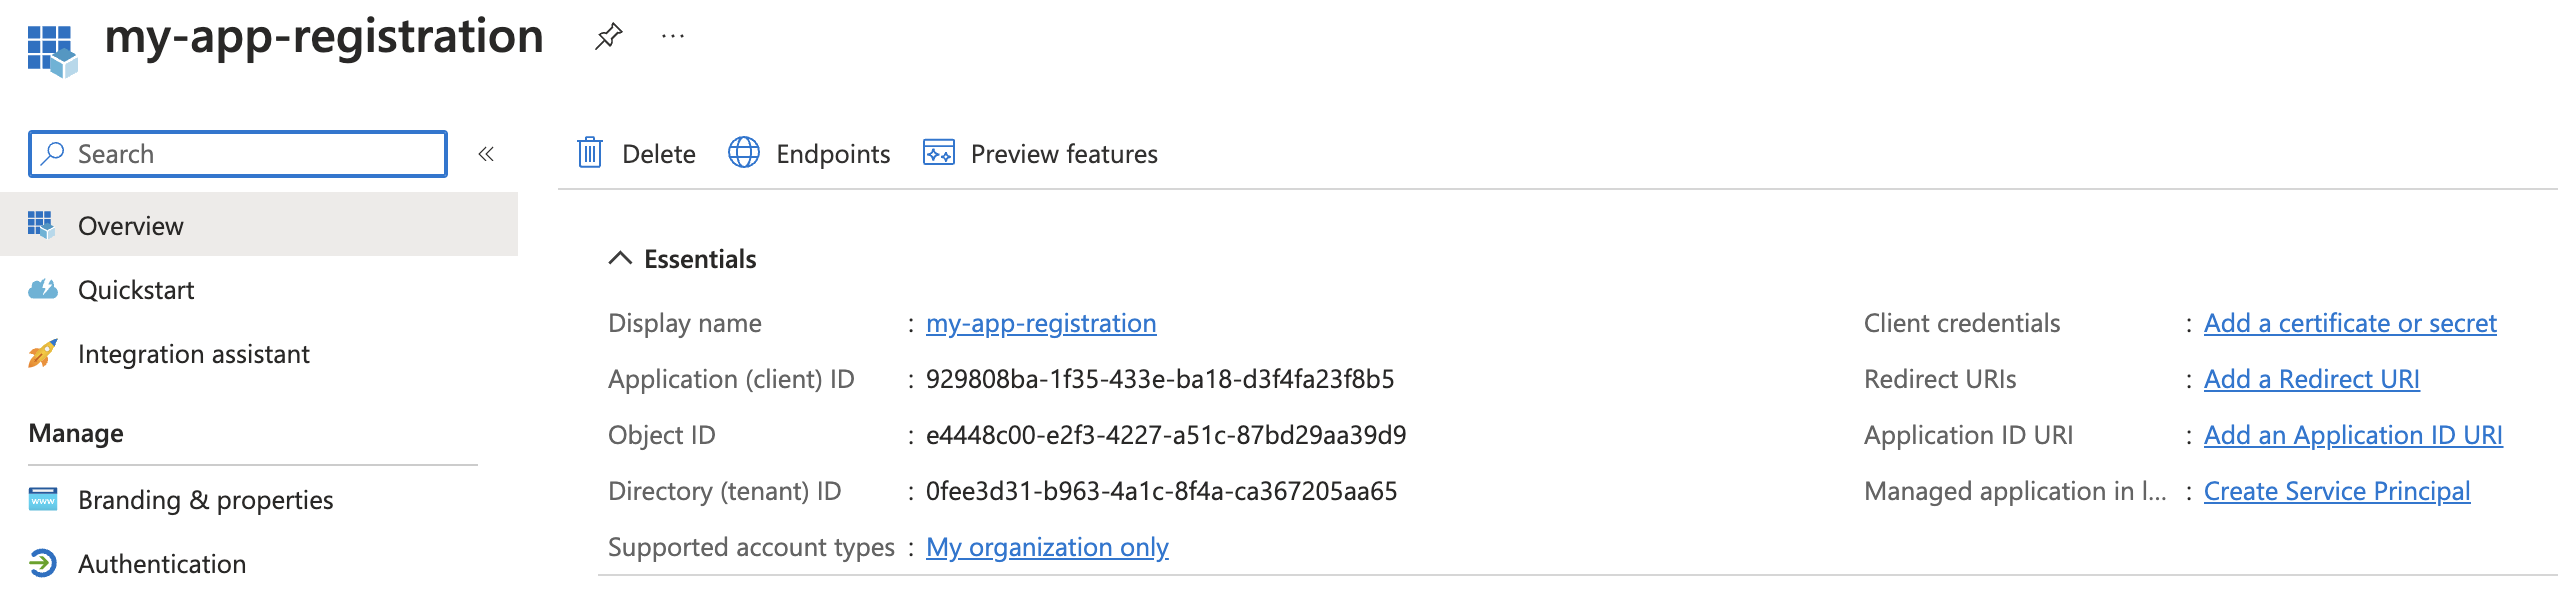This screenshot has width=2558, height=590.
Task: Click the Branding & properties icon
Action: (x=44, y=499)
